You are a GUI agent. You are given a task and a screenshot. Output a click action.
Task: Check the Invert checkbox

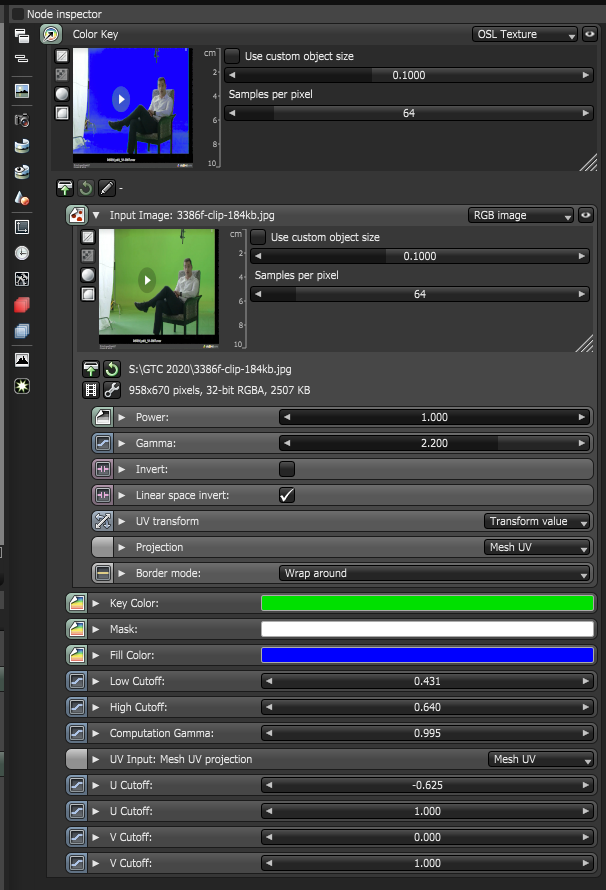click(287, 469)
